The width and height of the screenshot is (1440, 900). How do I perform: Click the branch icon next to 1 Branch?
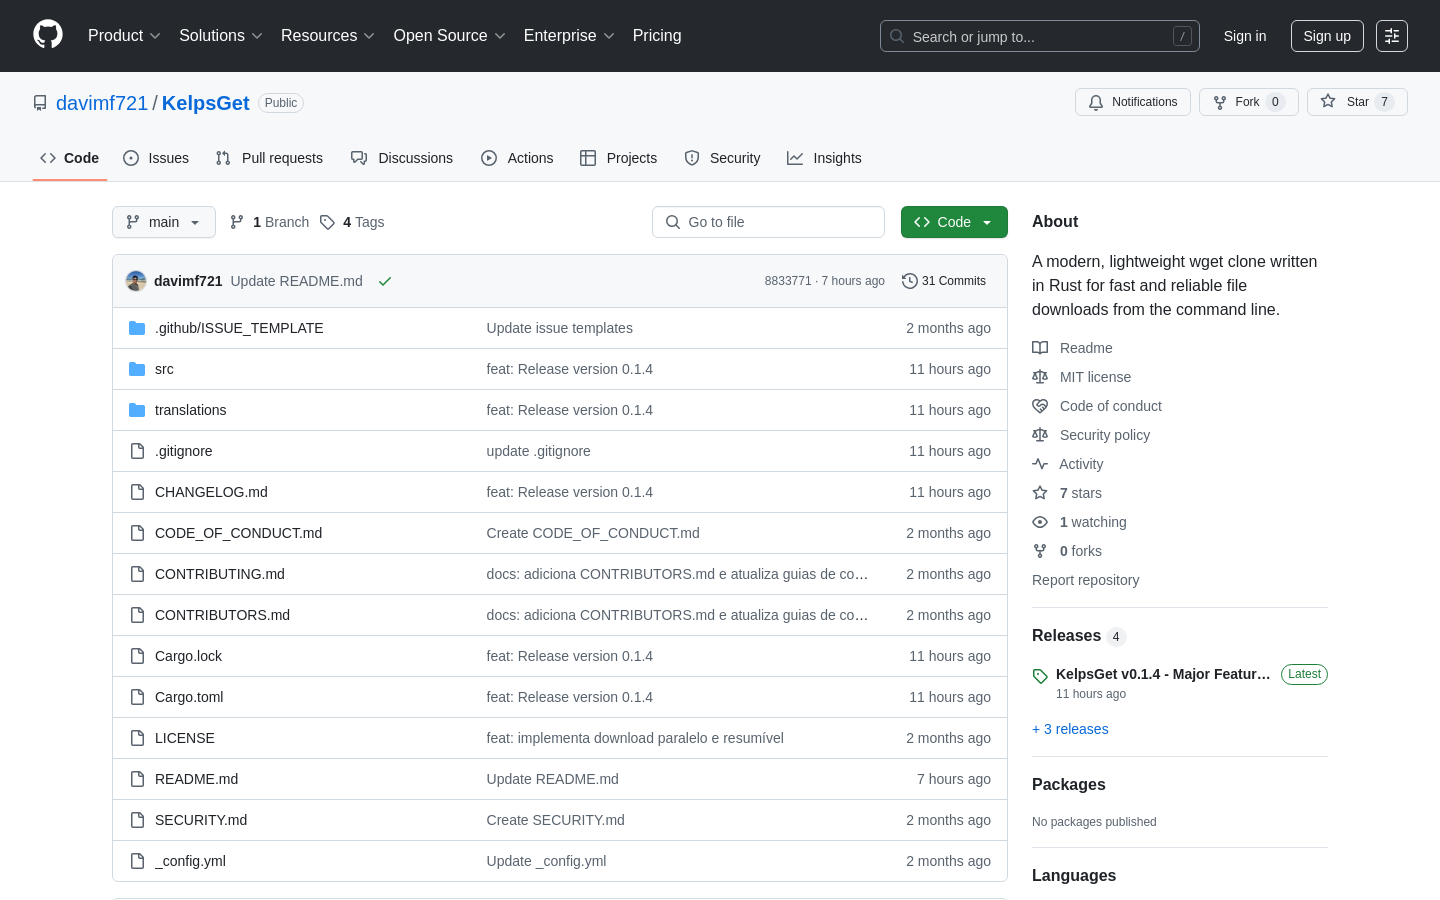237,222
